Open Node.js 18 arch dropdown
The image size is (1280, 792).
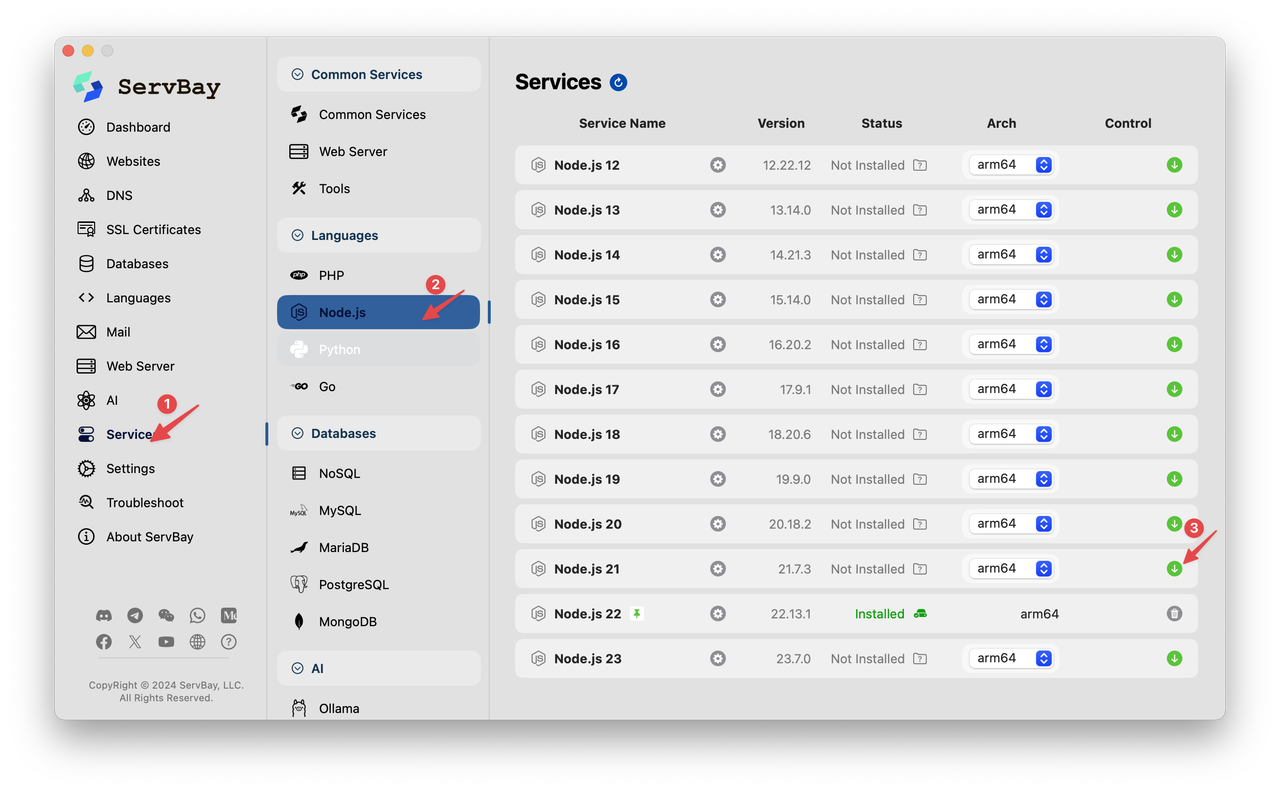coord(1011,434)
